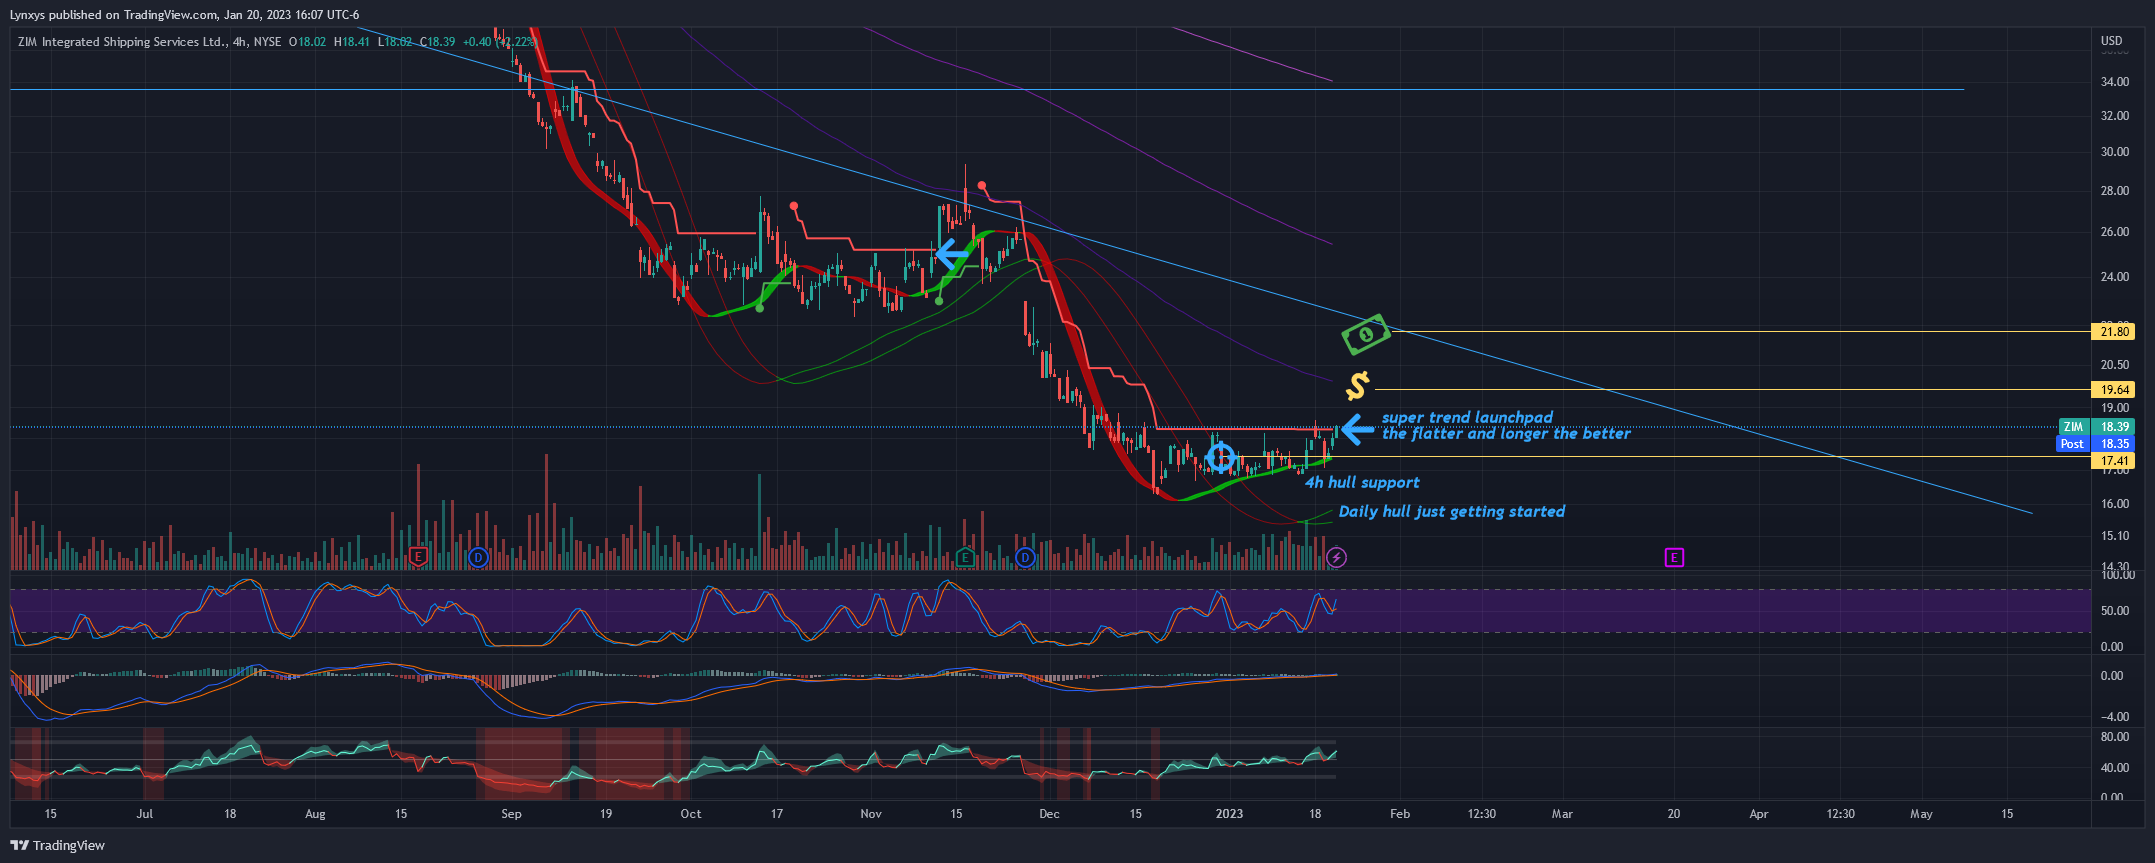Click the USD currency label
Image resolution: width=2155 pixels, height=863 pixels.
2111,41
